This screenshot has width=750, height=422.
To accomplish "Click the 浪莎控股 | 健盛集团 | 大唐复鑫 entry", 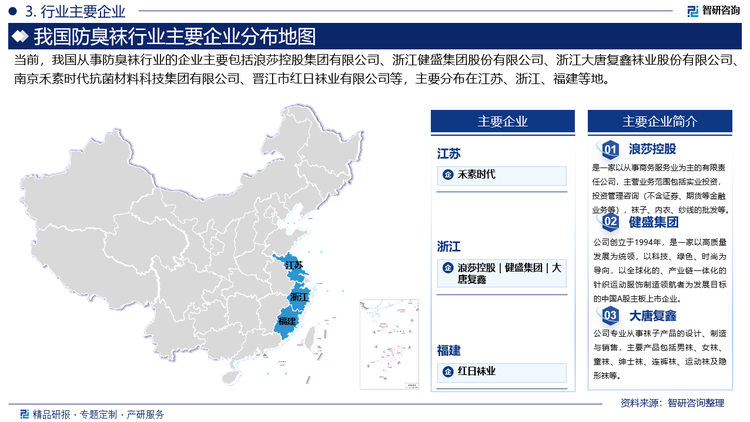I will point(502,274).
